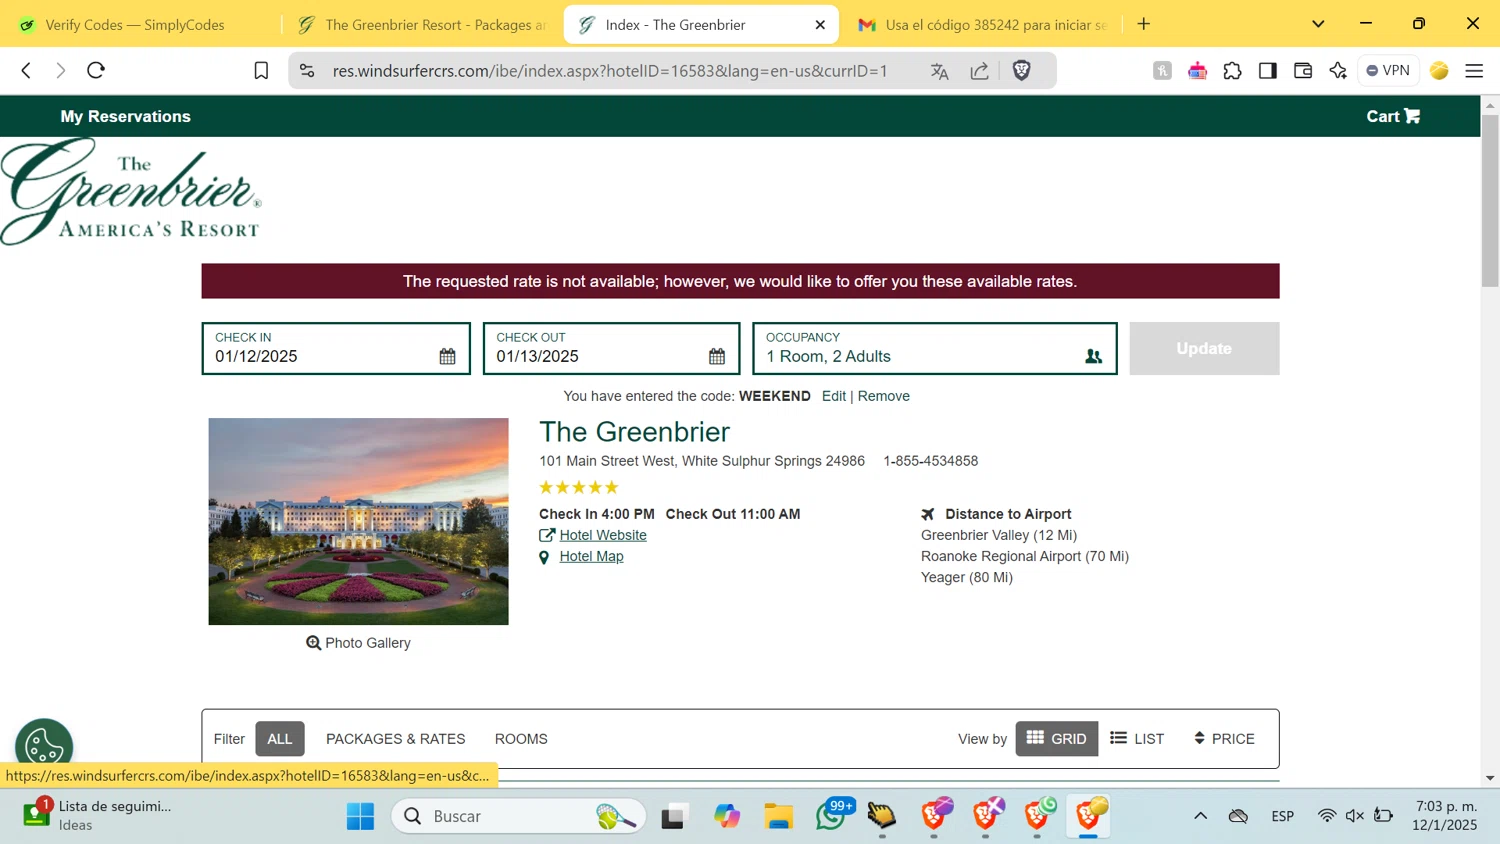Click the Update button
Screen dimensions: 1500x844
pos(1204,348)
